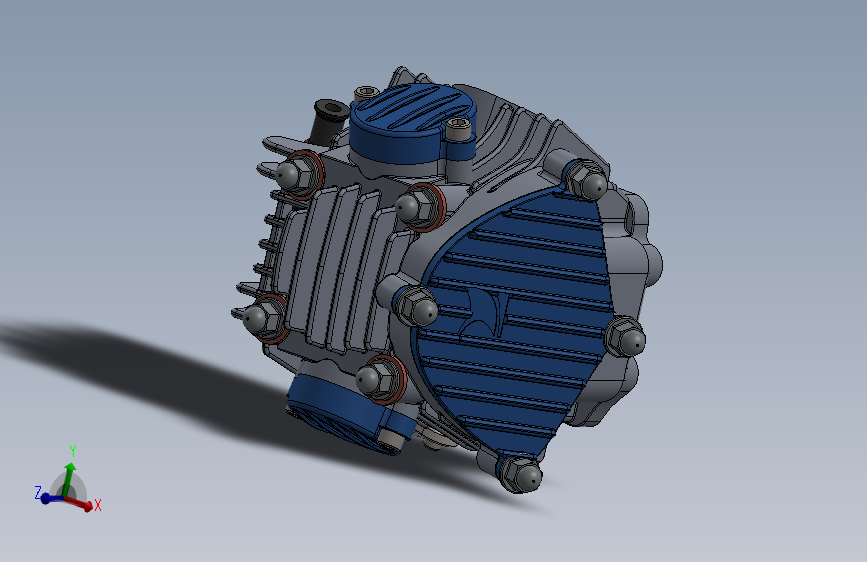Screen dimensions: 867x562
Task: Click the green Y axis arrow on the triad
Action: pyautogui.click(x=69, y=479)
